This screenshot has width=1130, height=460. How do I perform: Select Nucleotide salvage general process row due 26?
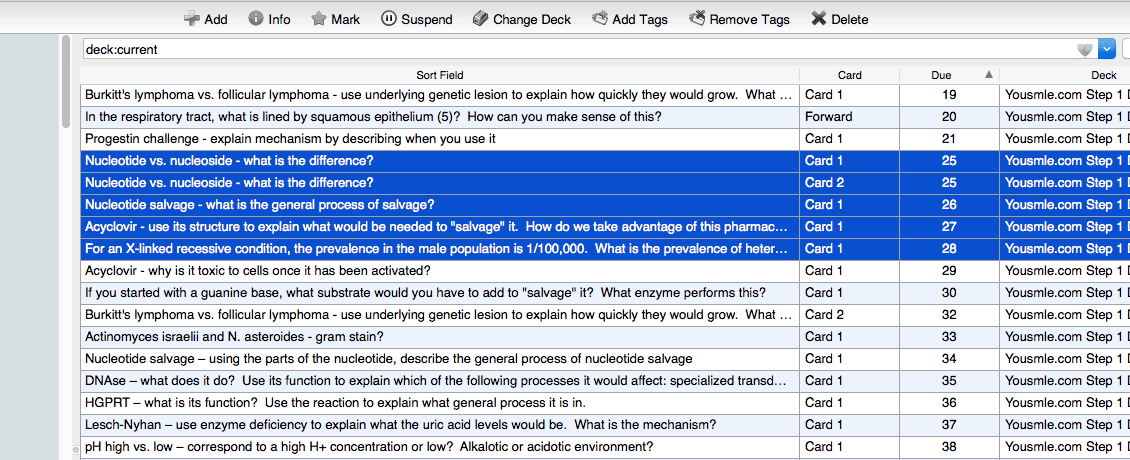tap(605, 205)
